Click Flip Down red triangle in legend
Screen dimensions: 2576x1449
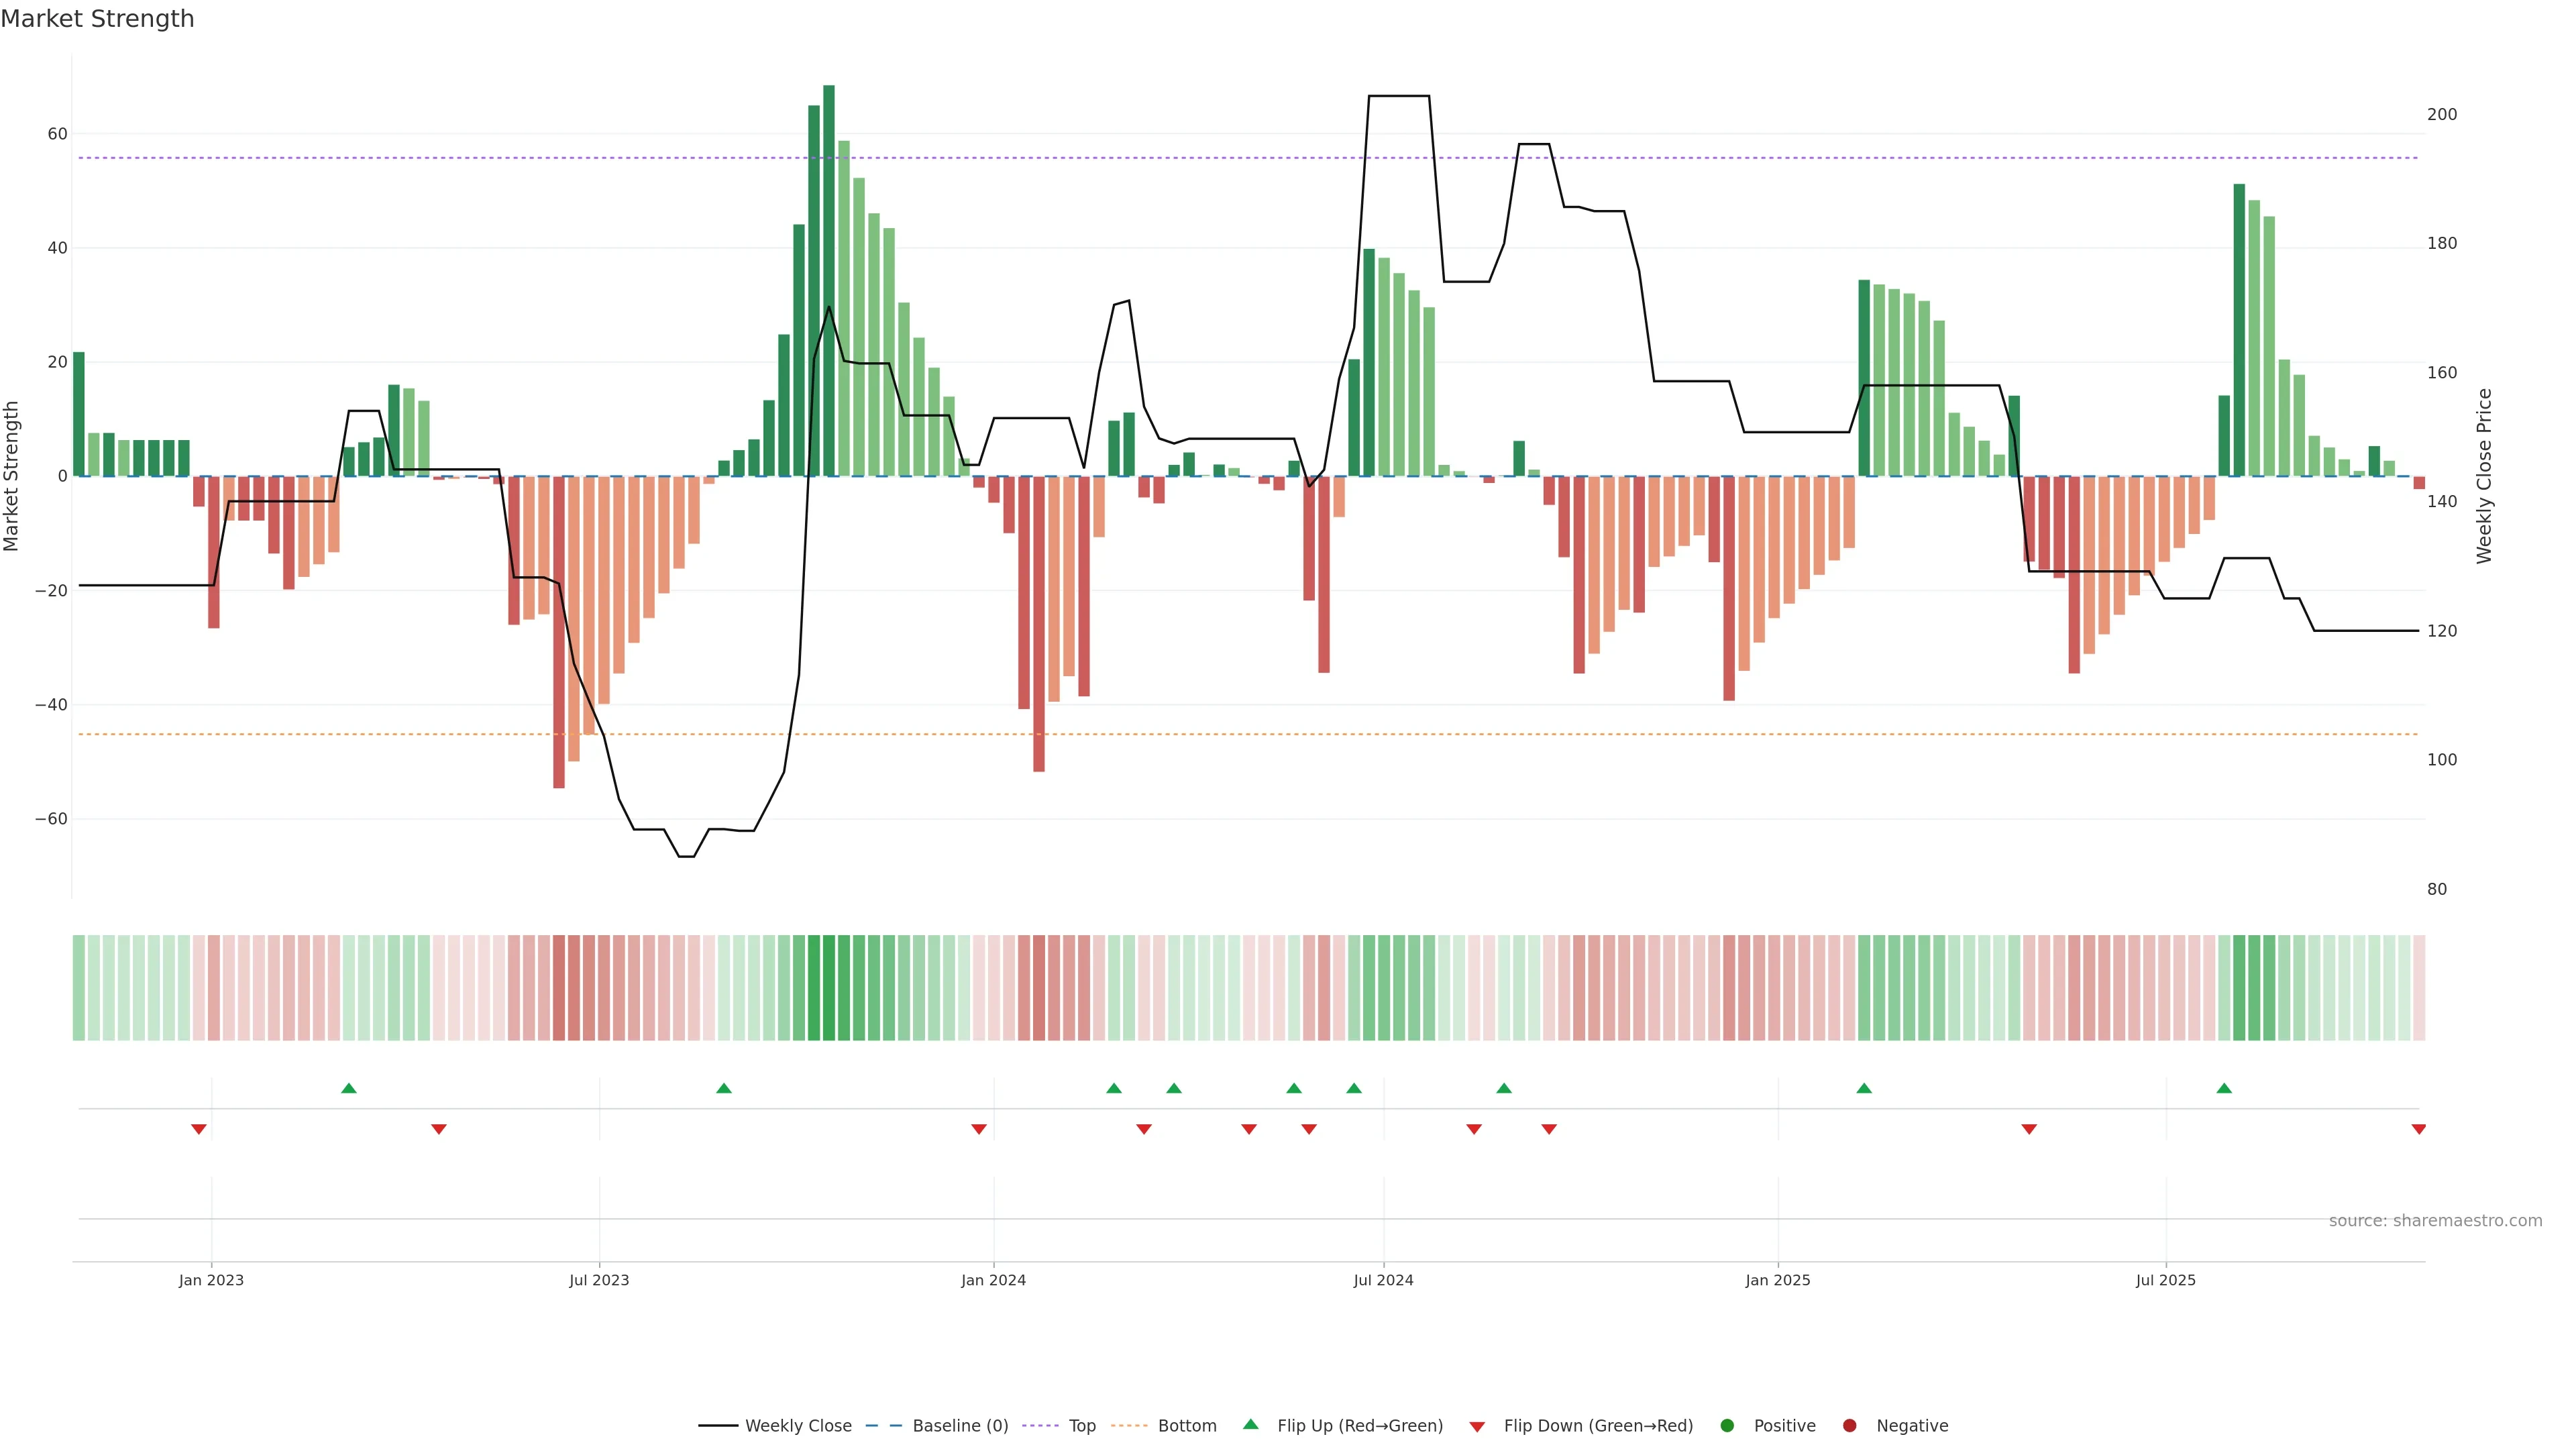pos(1477,1427)
